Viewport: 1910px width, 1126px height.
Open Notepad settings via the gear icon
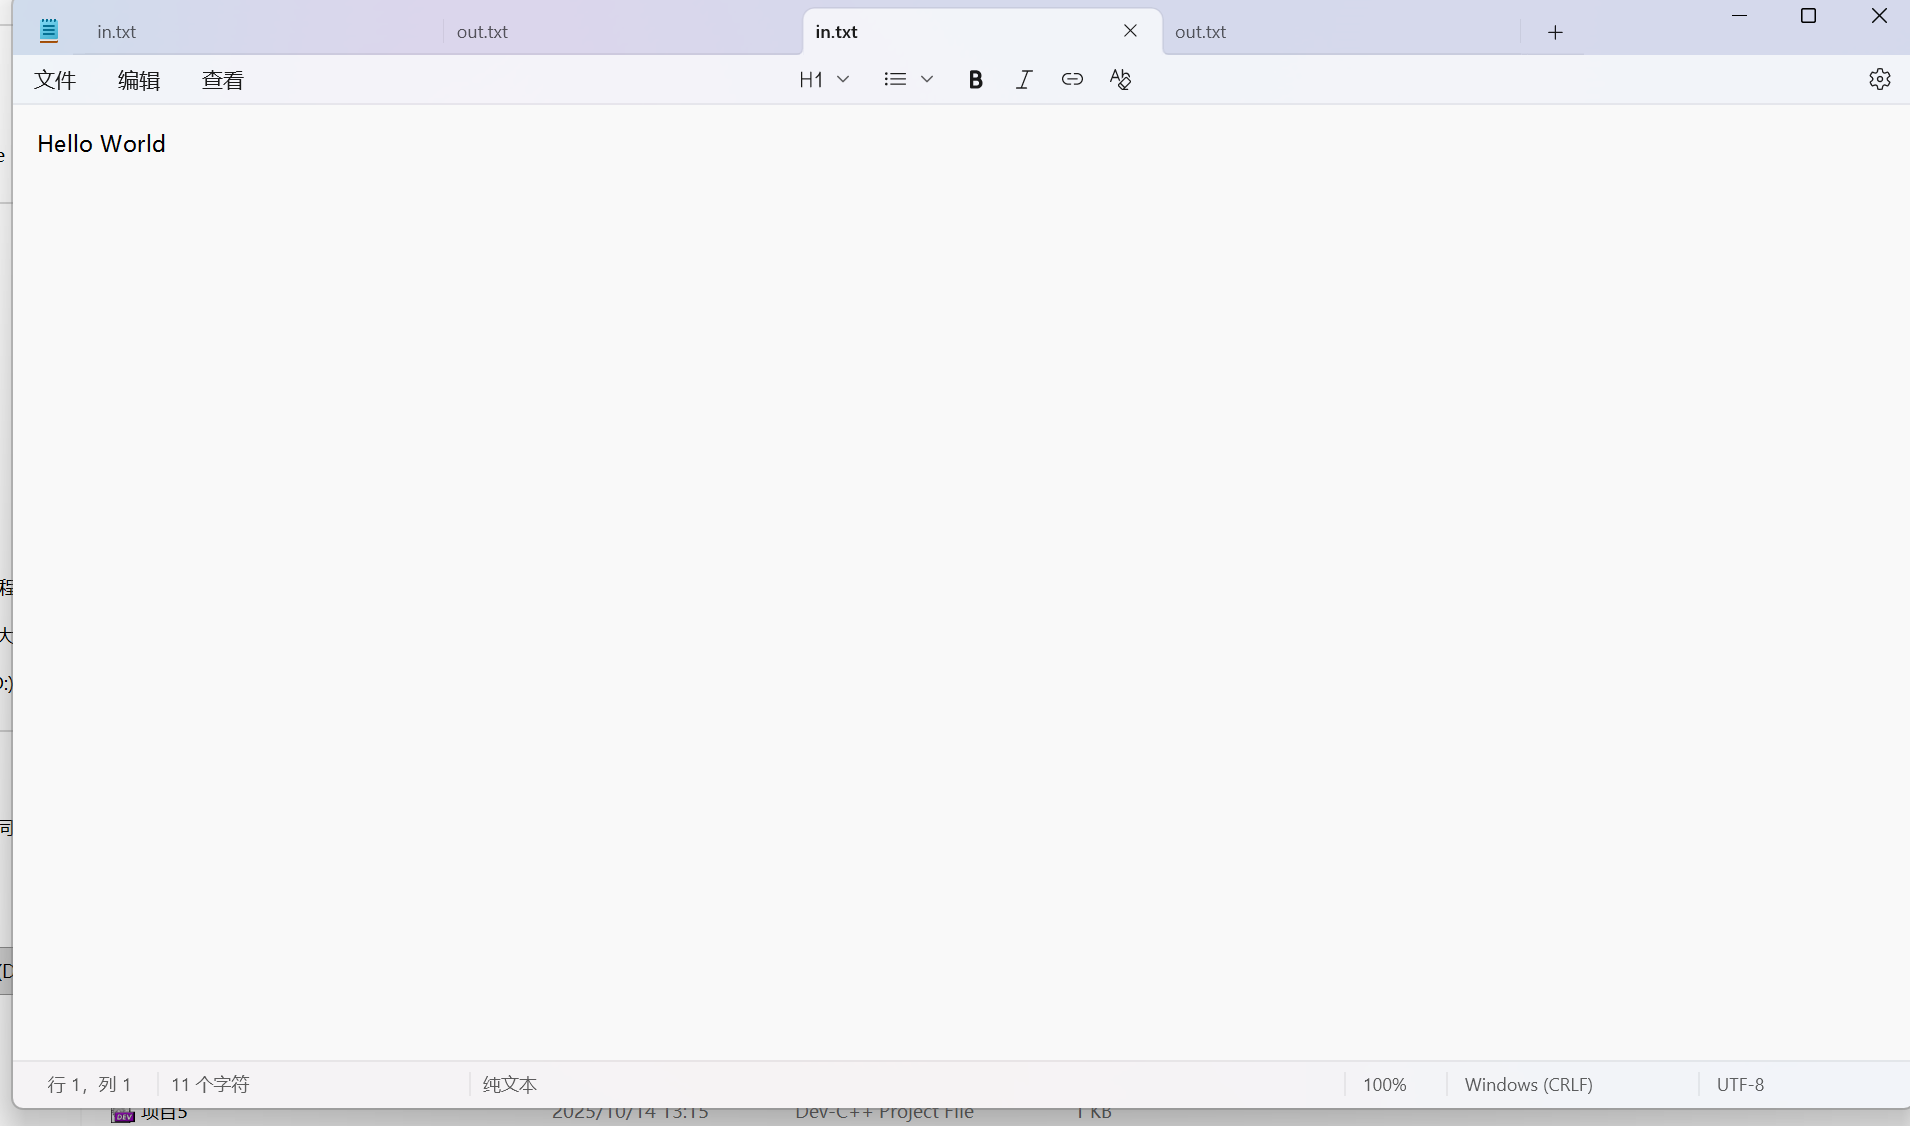1880,80
